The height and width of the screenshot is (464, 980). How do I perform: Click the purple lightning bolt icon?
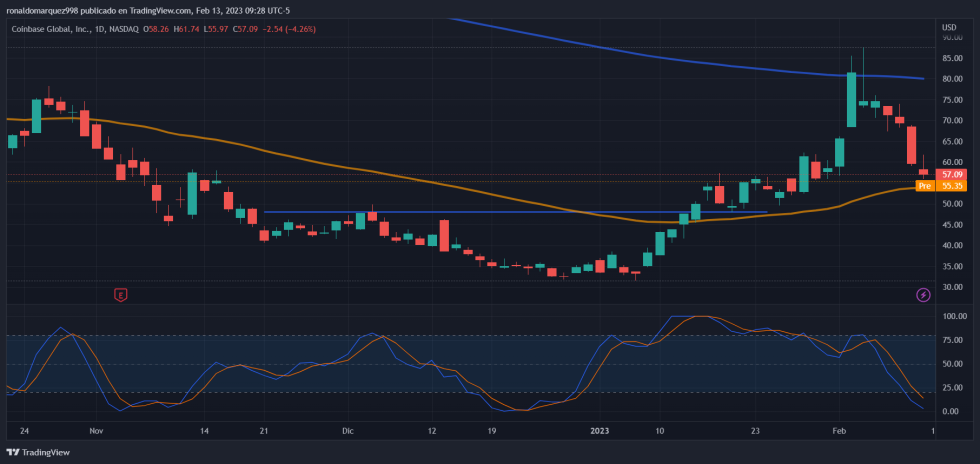tap(923, 295)
